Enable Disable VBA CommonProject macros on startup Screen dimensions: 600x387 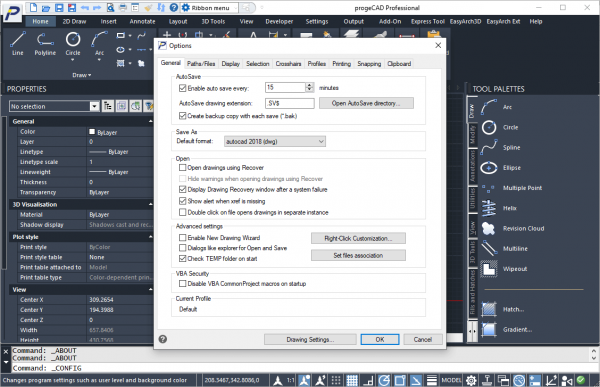pos(183,284)
